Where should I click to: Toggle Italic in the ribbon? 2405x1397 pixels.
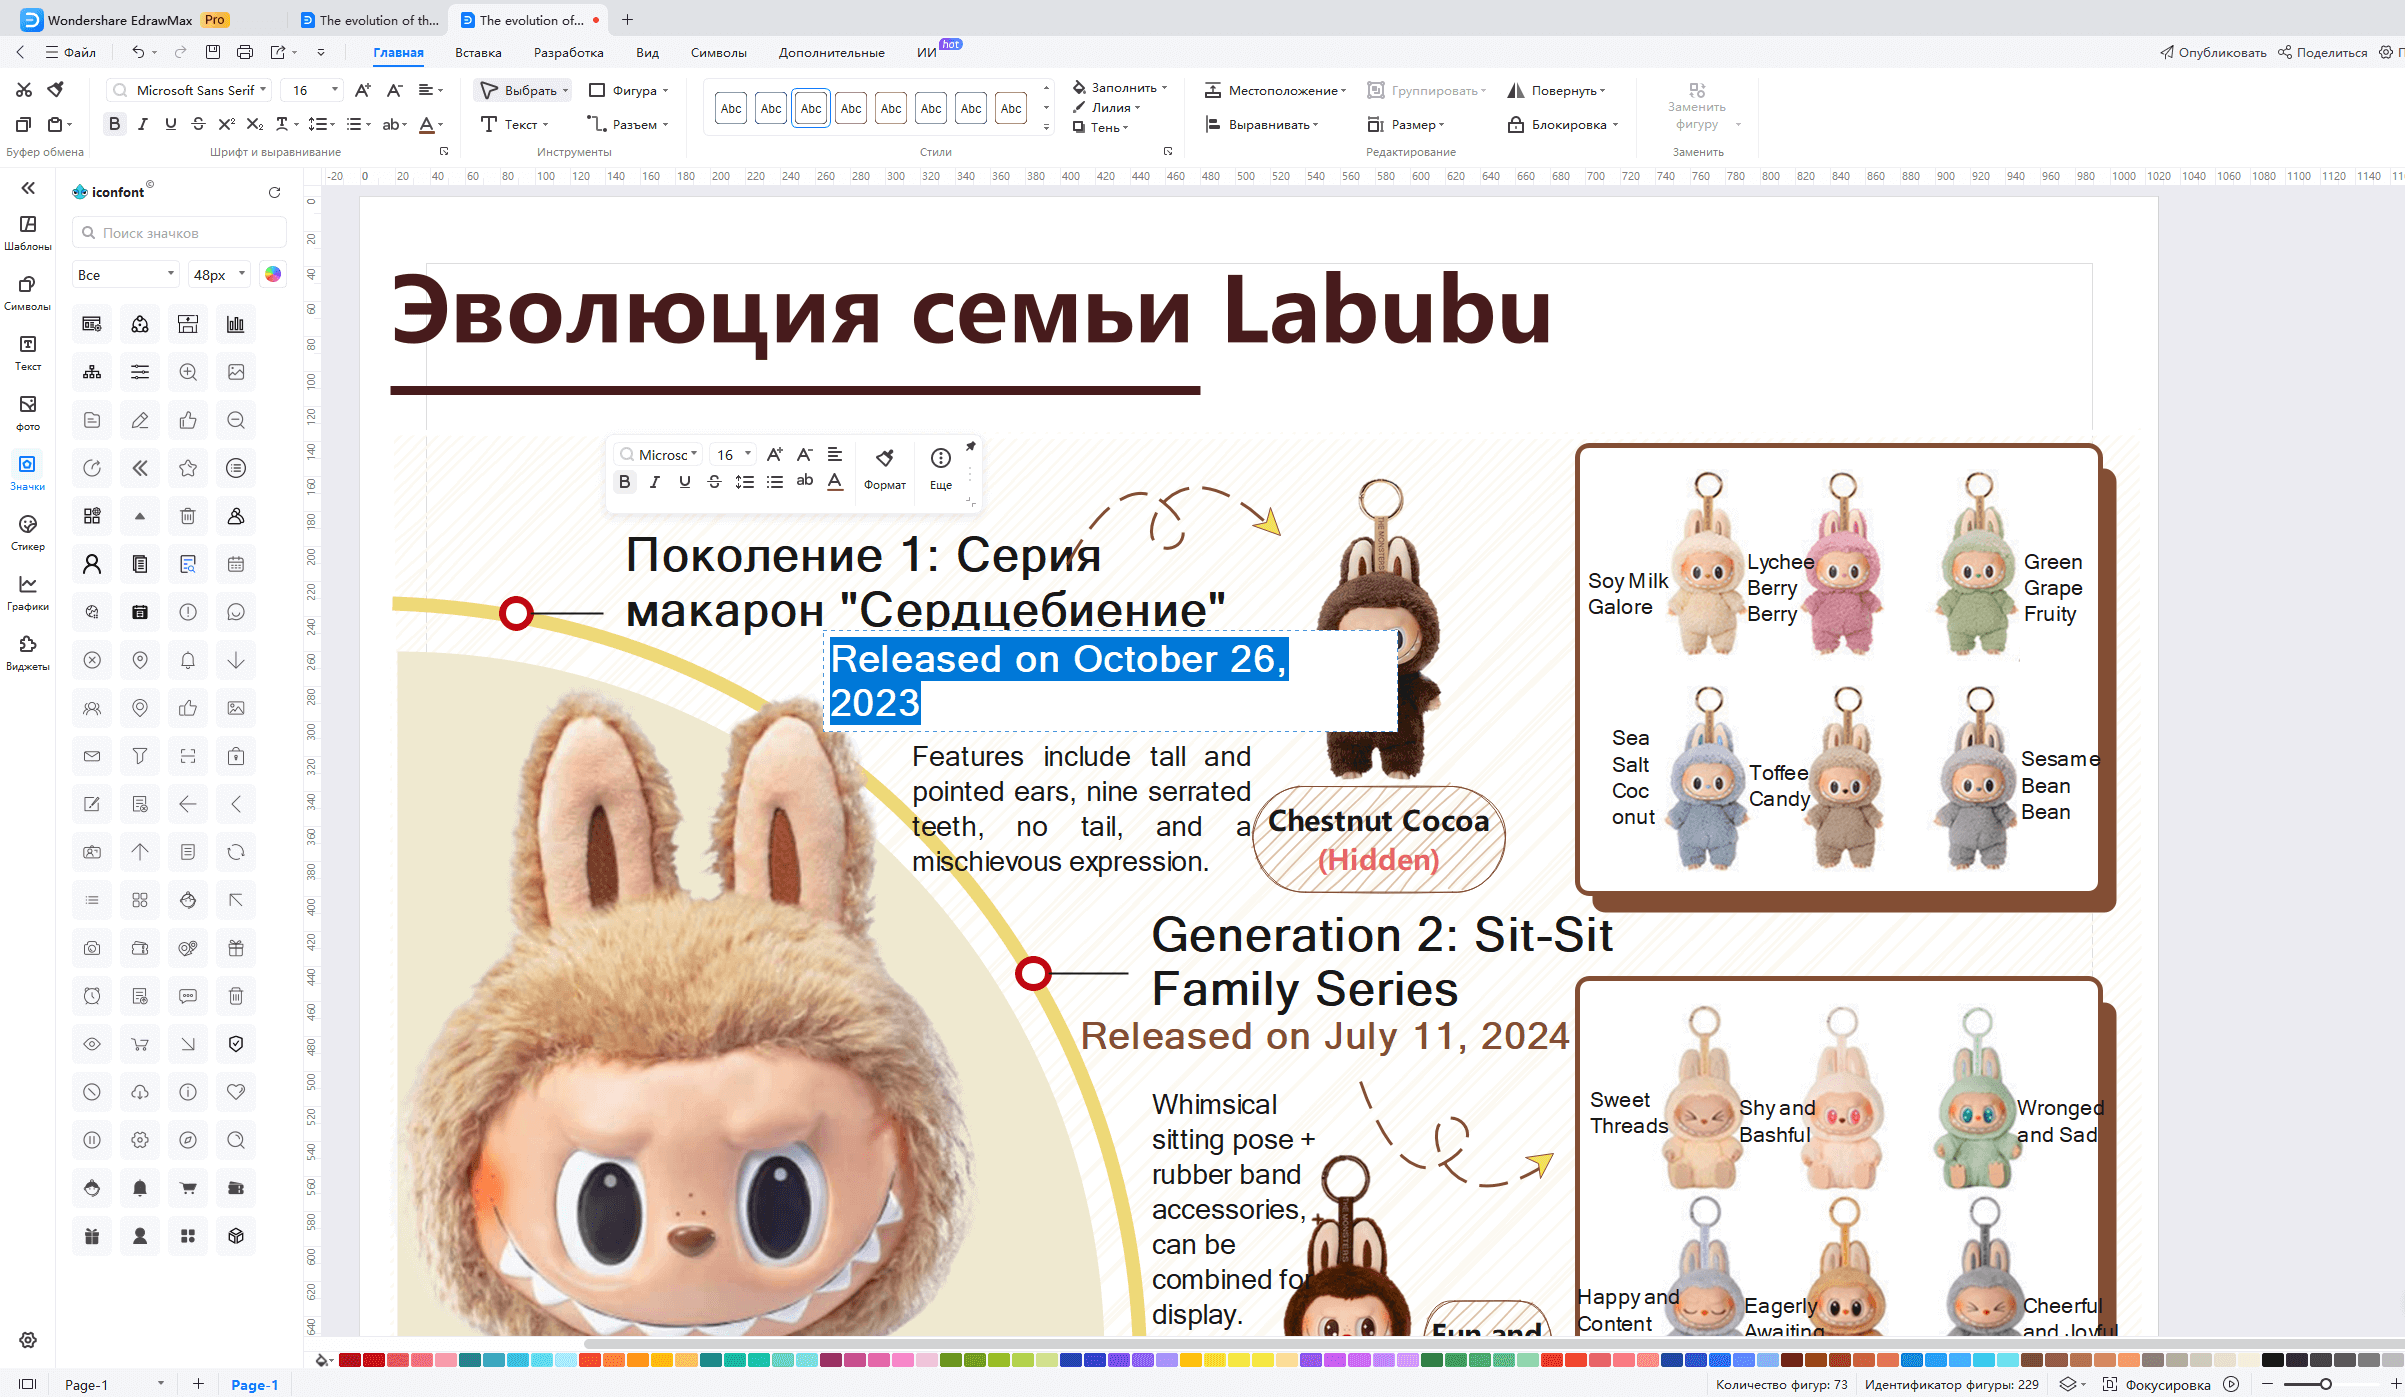[143, 124]
